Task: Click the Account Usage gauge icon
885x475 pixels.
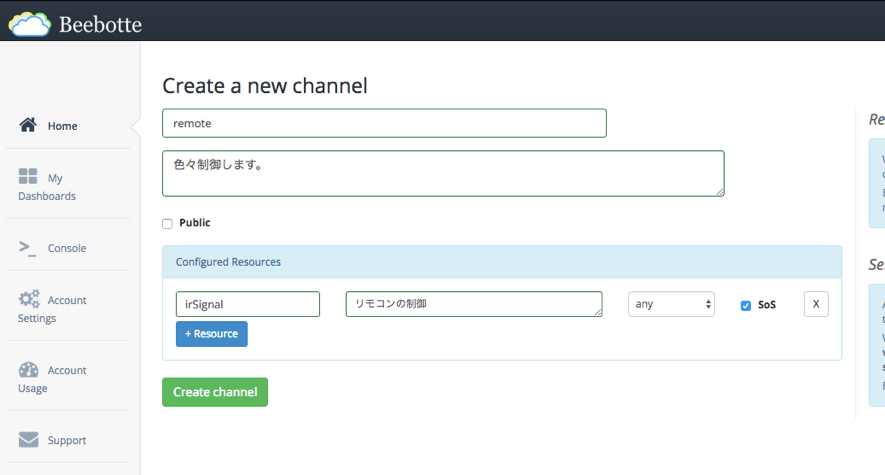Action: [28, 369]
